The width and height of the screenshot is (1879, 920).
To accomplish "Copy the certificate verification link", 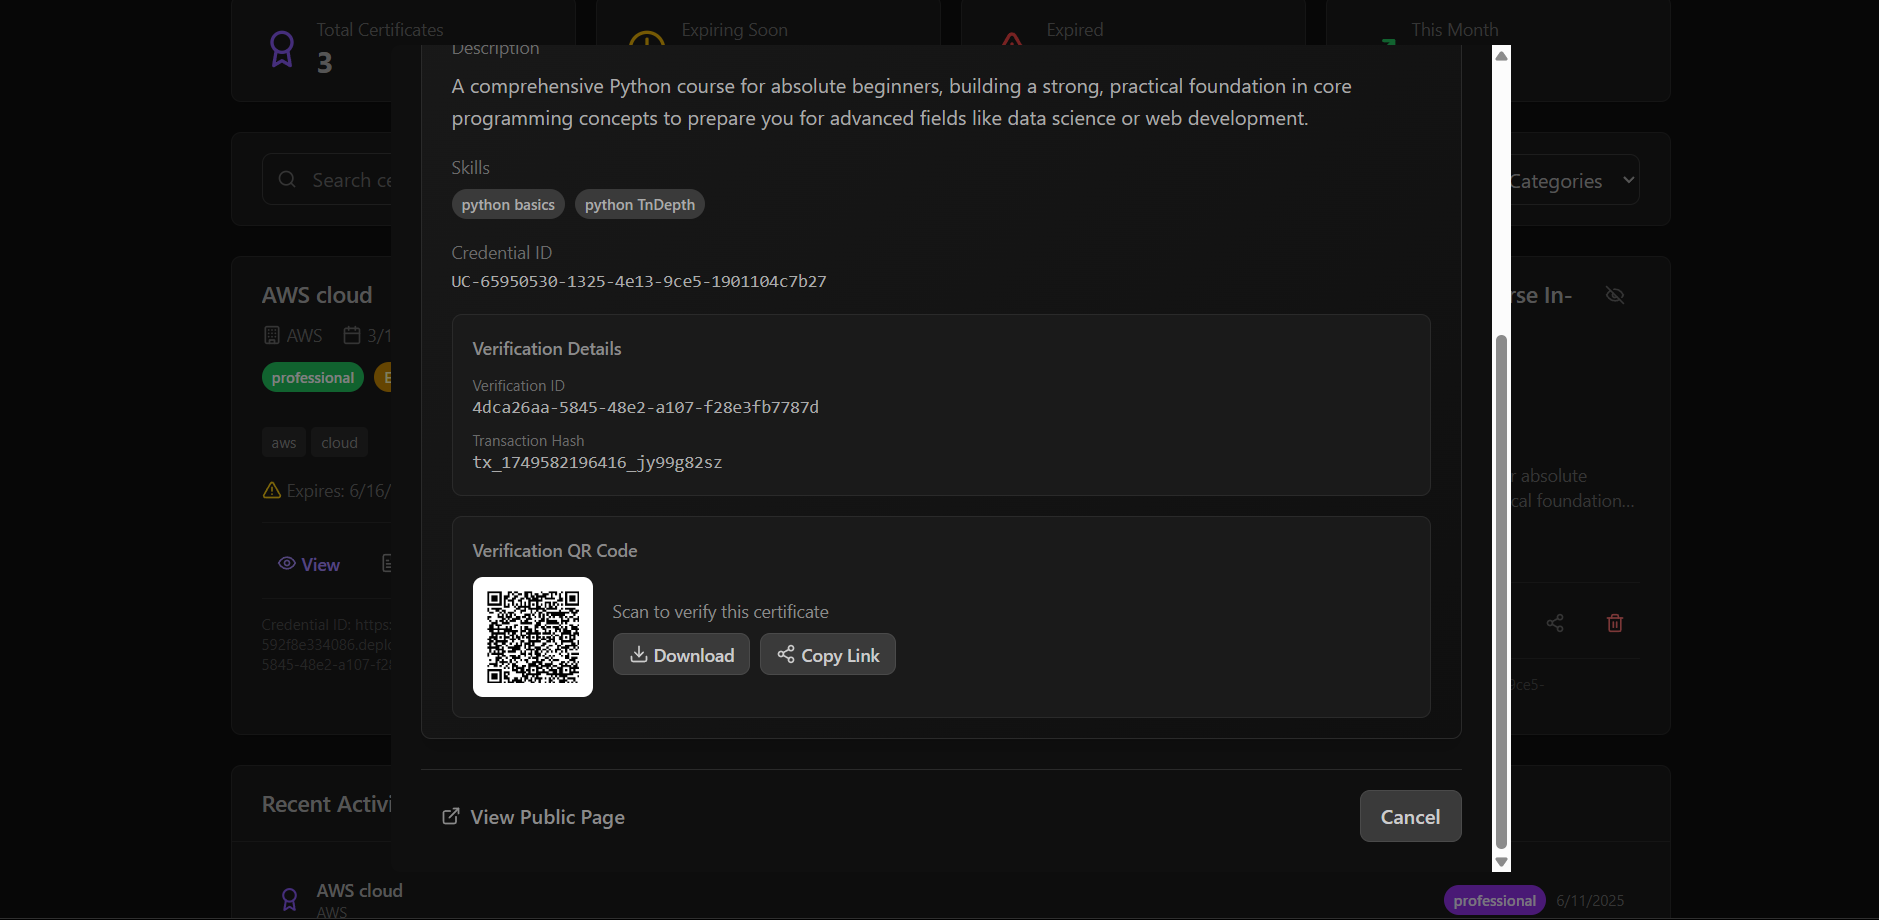I will click(x=828, y=655).
